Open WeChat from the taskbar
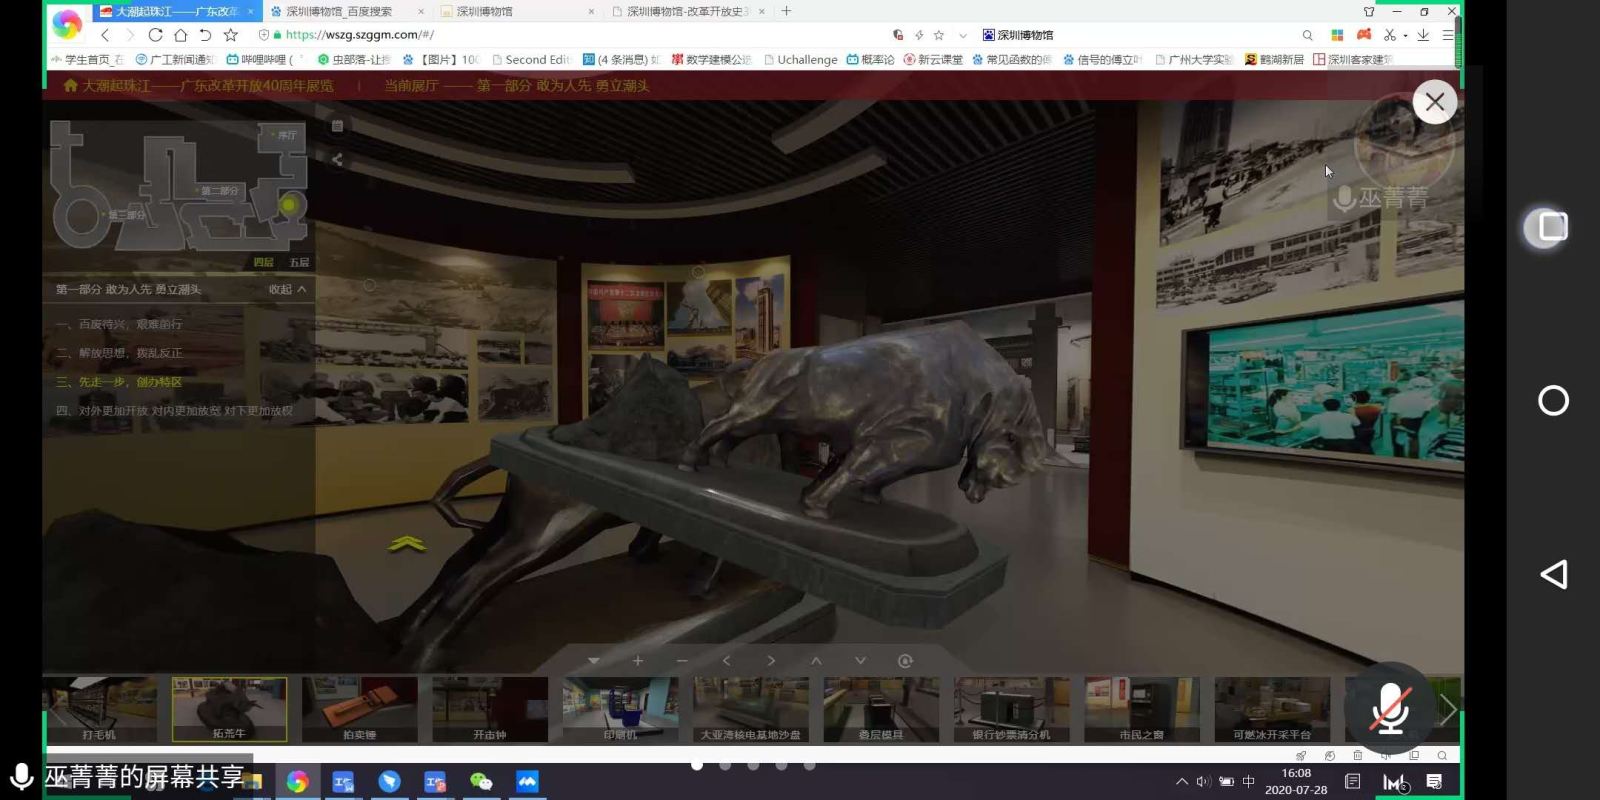Screen dimensions: 1600x800 click(x=481, y=782)
